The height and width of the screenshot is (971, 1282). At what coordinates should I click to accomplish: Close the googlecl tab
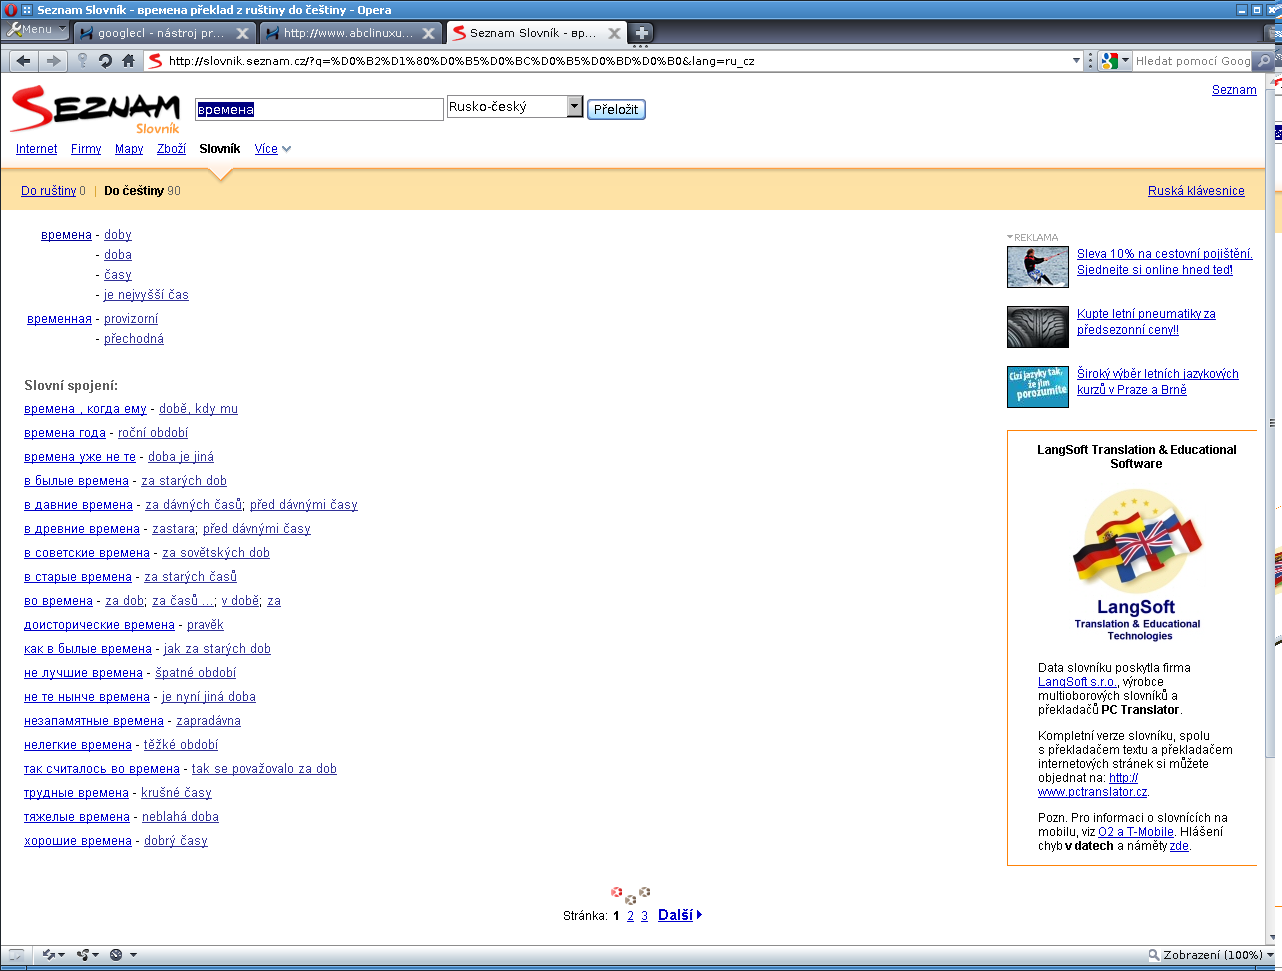(242, 33)
